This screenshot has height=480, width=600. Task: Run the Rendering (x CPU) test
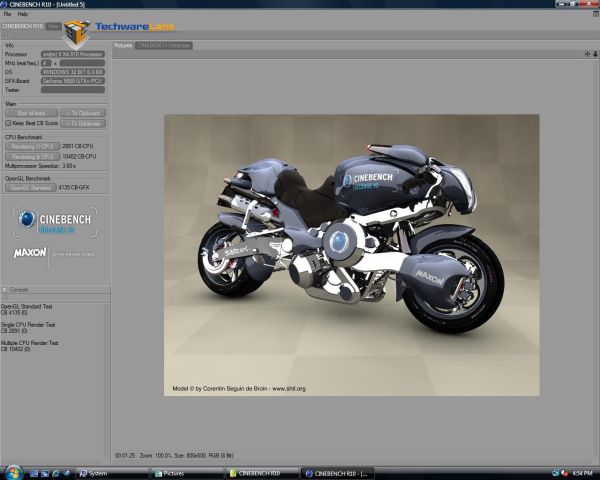point(32,157)
